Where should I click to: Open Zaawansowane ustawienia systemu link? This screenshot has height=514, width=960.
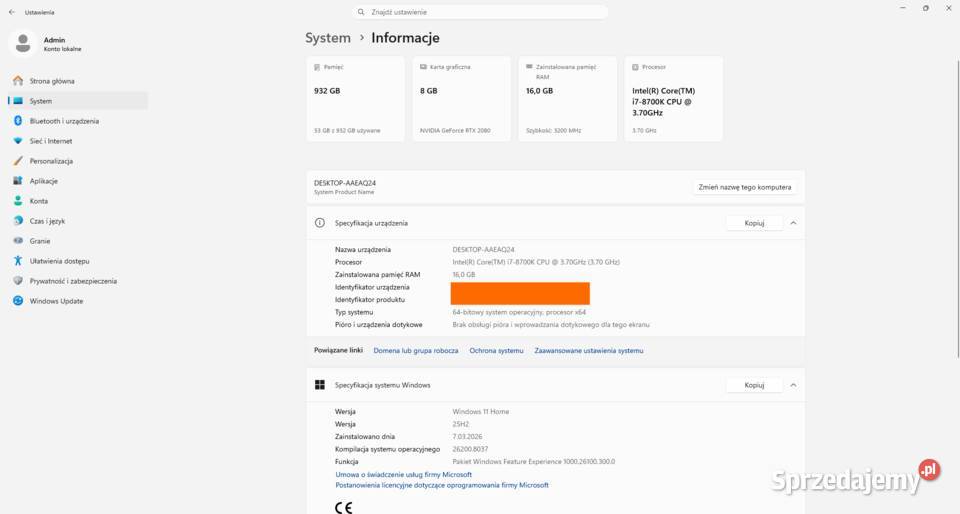click(x=589, y=351)
